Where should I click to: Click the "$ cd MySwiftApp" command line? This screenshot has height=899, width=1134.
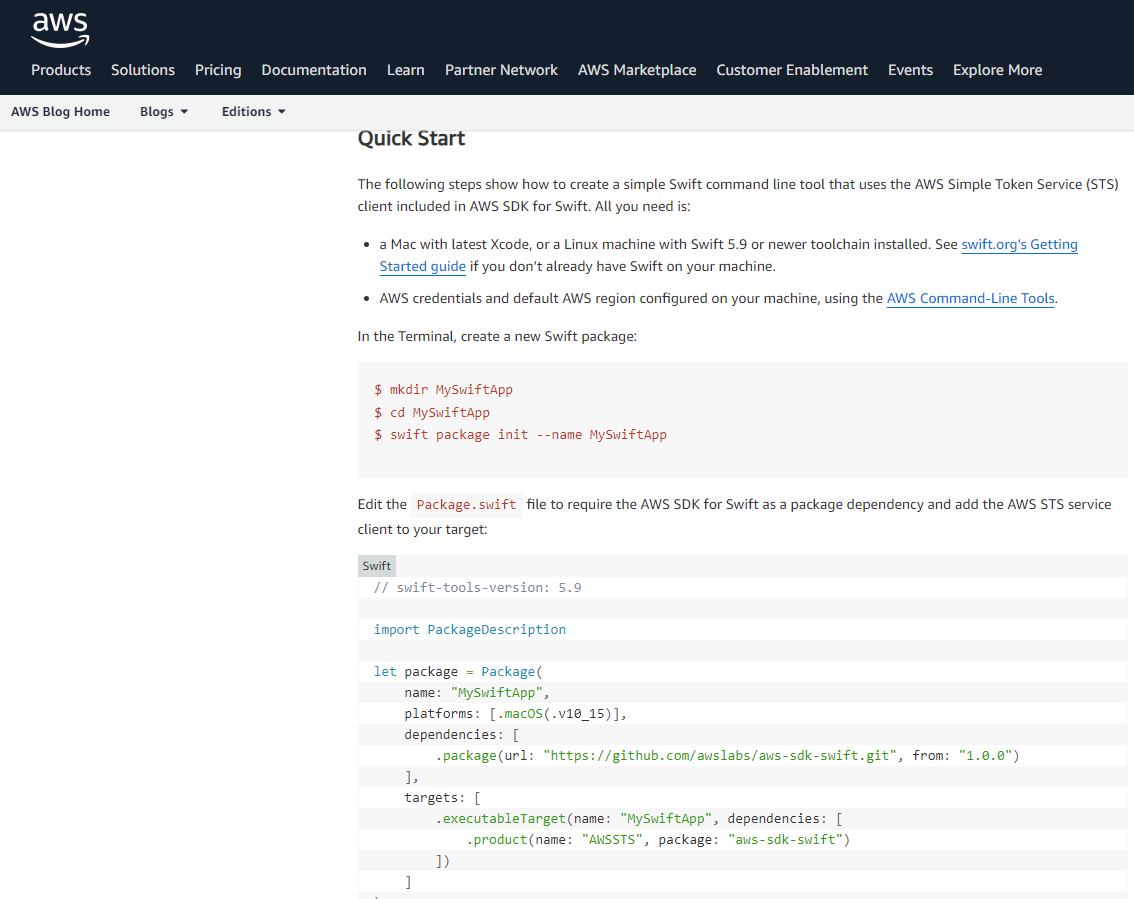[x=432, y=412]
